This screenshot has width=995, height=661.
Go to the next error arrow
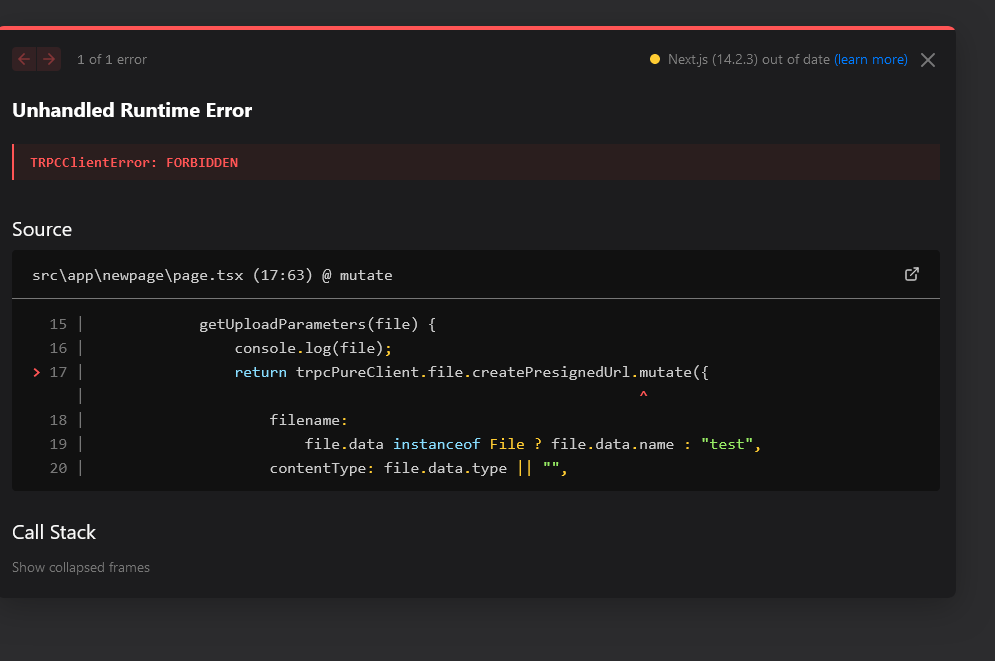(49, 59)
